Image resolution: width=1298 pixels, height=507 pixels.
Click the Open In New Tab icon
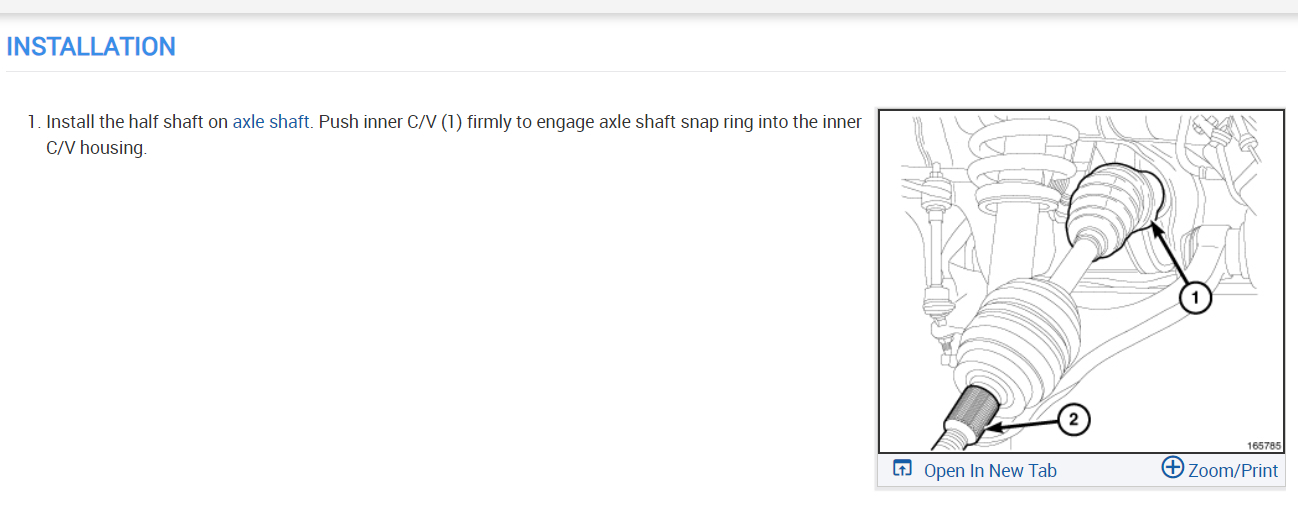click(x=903, y=469)
